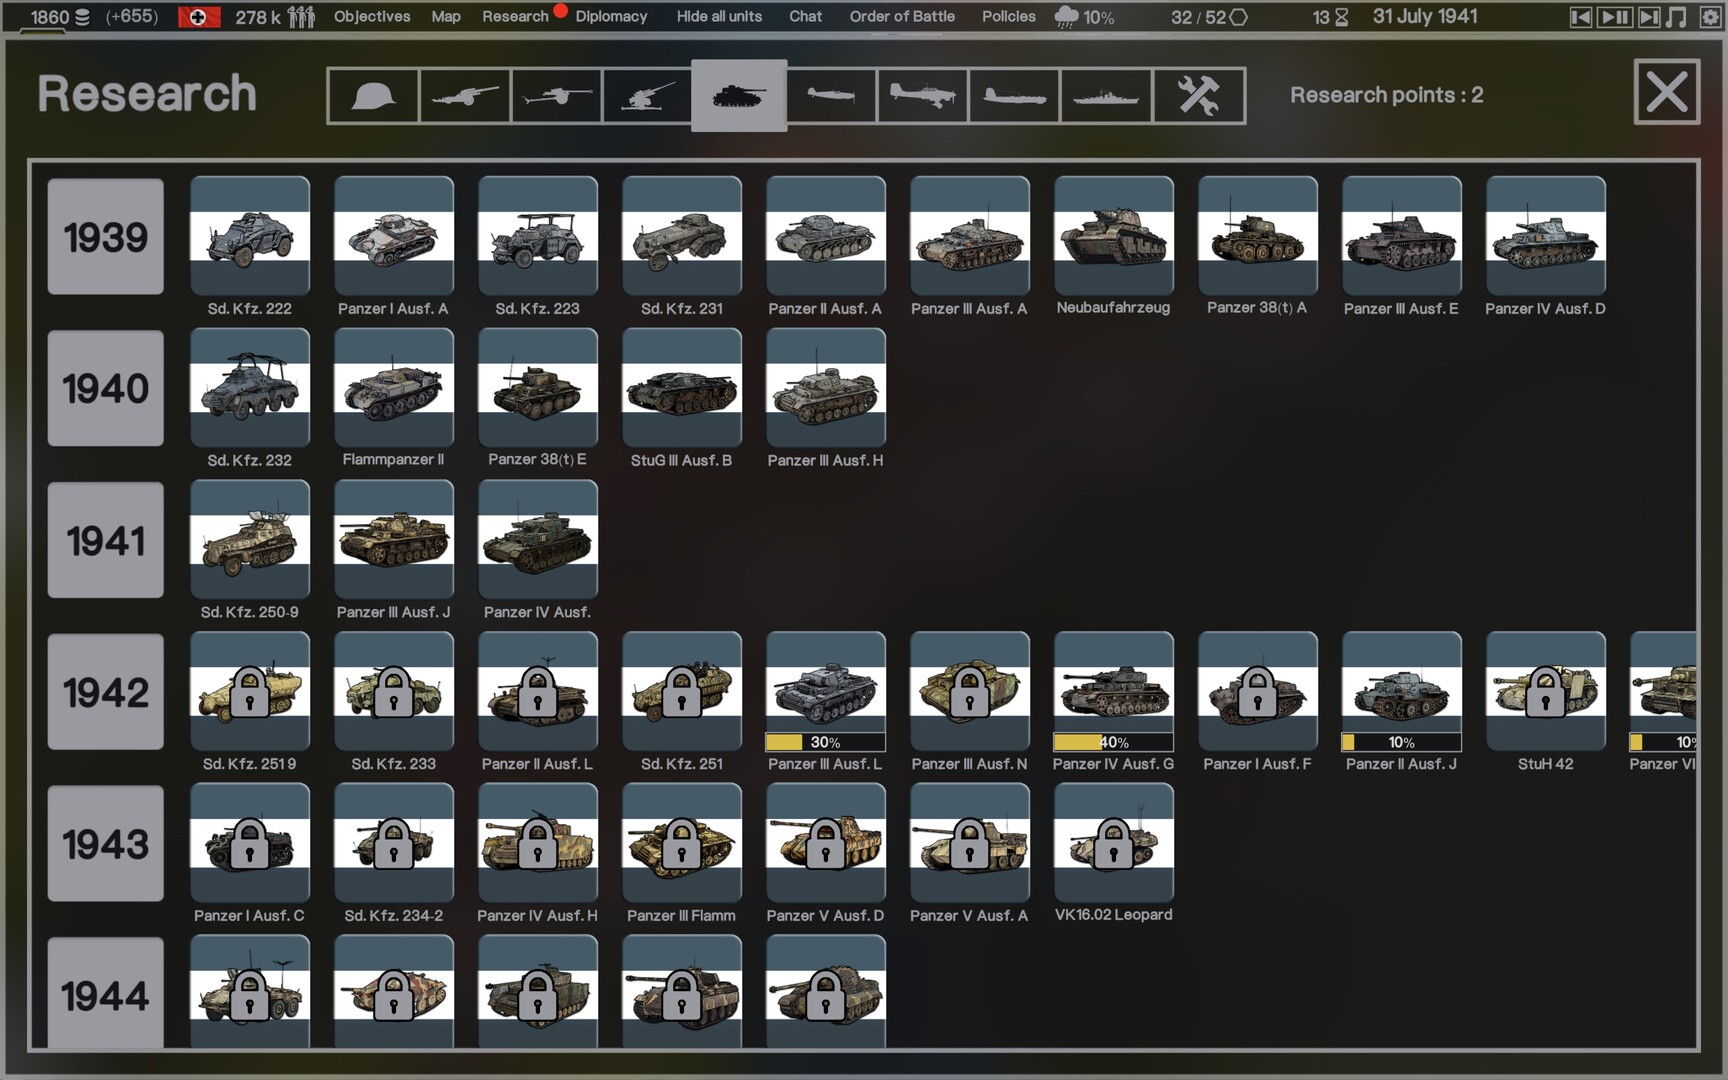This screenshot has width=1728, height=1080.
Task: Click locked VK16.02 Leopard padlock
Action: (1114, 844)
